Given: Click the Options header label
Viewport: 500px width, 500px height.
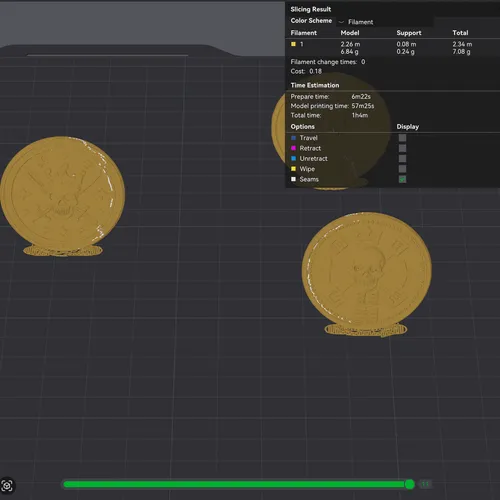Looking at the screenshot, I should click(303, 127).
